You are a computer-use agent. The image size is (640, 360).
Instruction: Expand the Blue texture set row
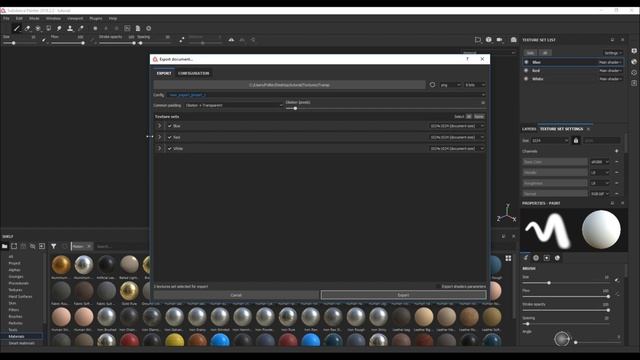pyautogui.click(x=160, y=126)
